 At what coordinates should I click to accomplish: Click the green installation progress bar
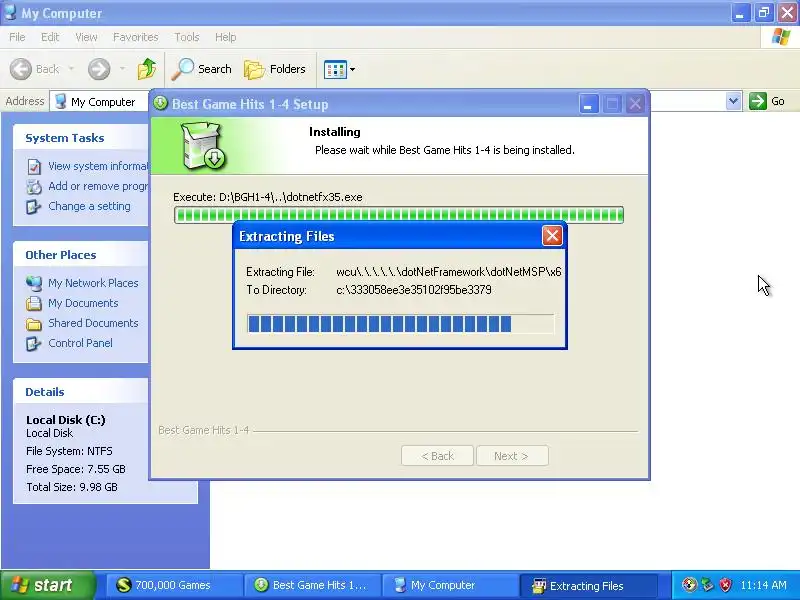click(398, 215)
